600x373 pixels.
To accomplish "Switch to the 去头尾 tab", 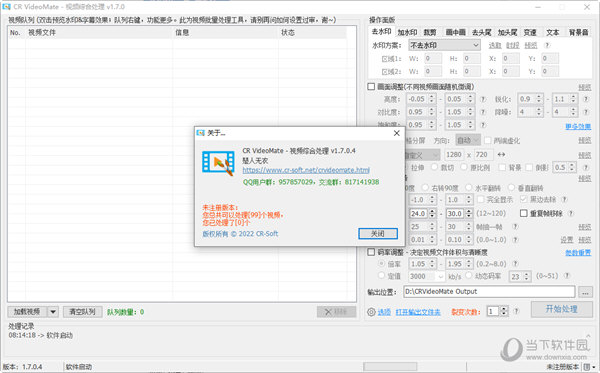I will [x=481, y=33].
